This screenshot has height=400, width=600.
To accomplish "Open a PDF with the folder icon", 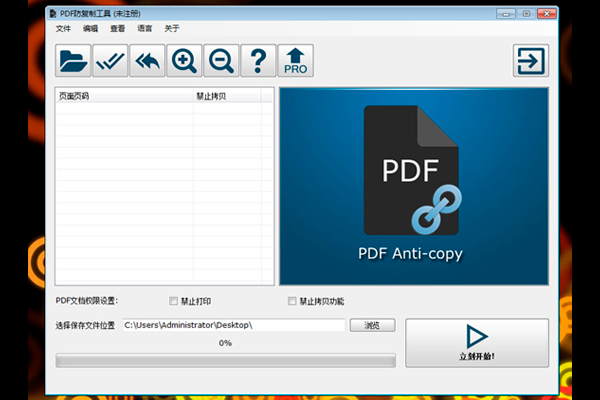I will (x=73, y=60).
